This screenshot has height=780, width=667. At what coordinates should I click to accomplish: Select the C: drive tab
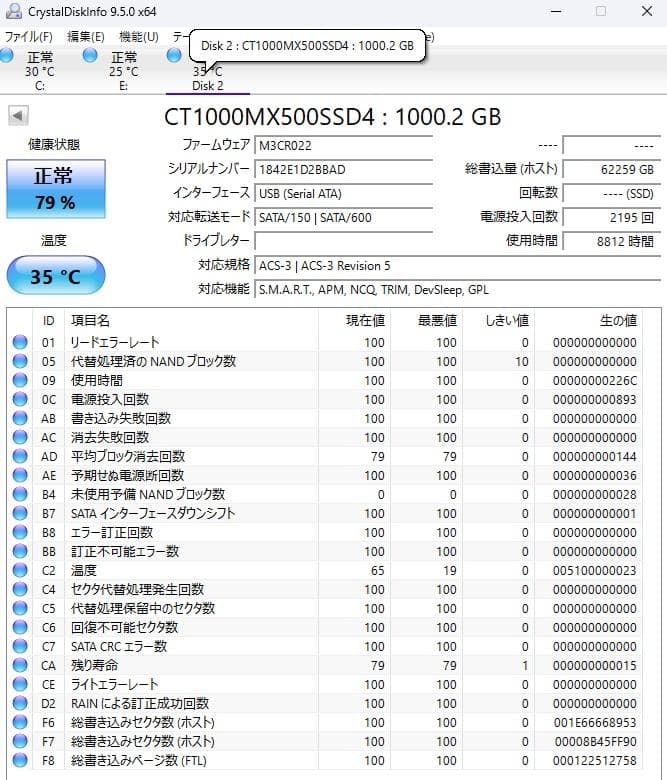(40, 71)
